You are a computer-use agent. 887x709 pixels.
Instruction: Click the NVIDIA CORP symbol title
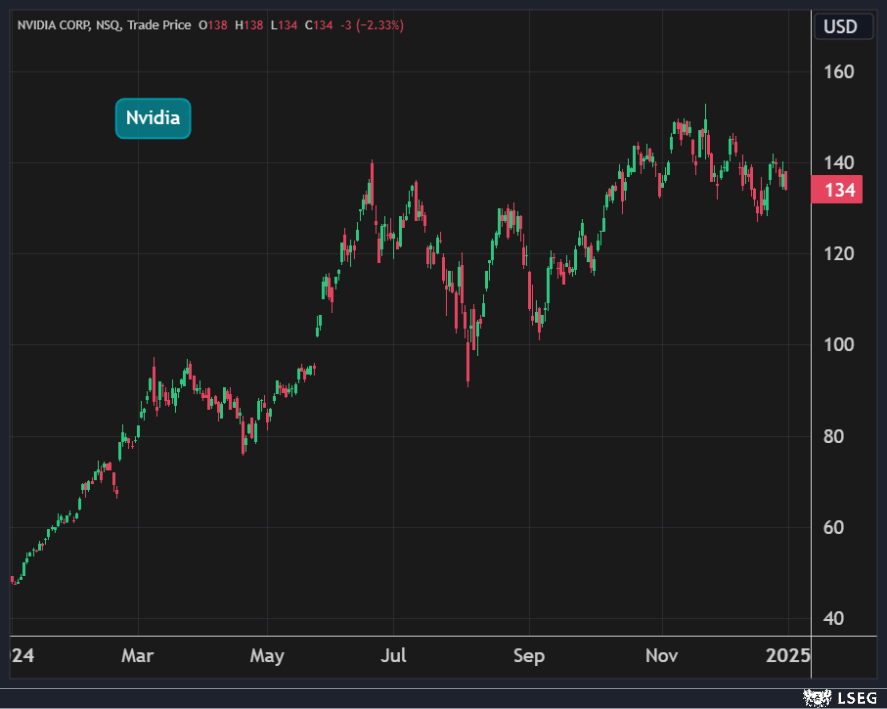tap(51, 26)
